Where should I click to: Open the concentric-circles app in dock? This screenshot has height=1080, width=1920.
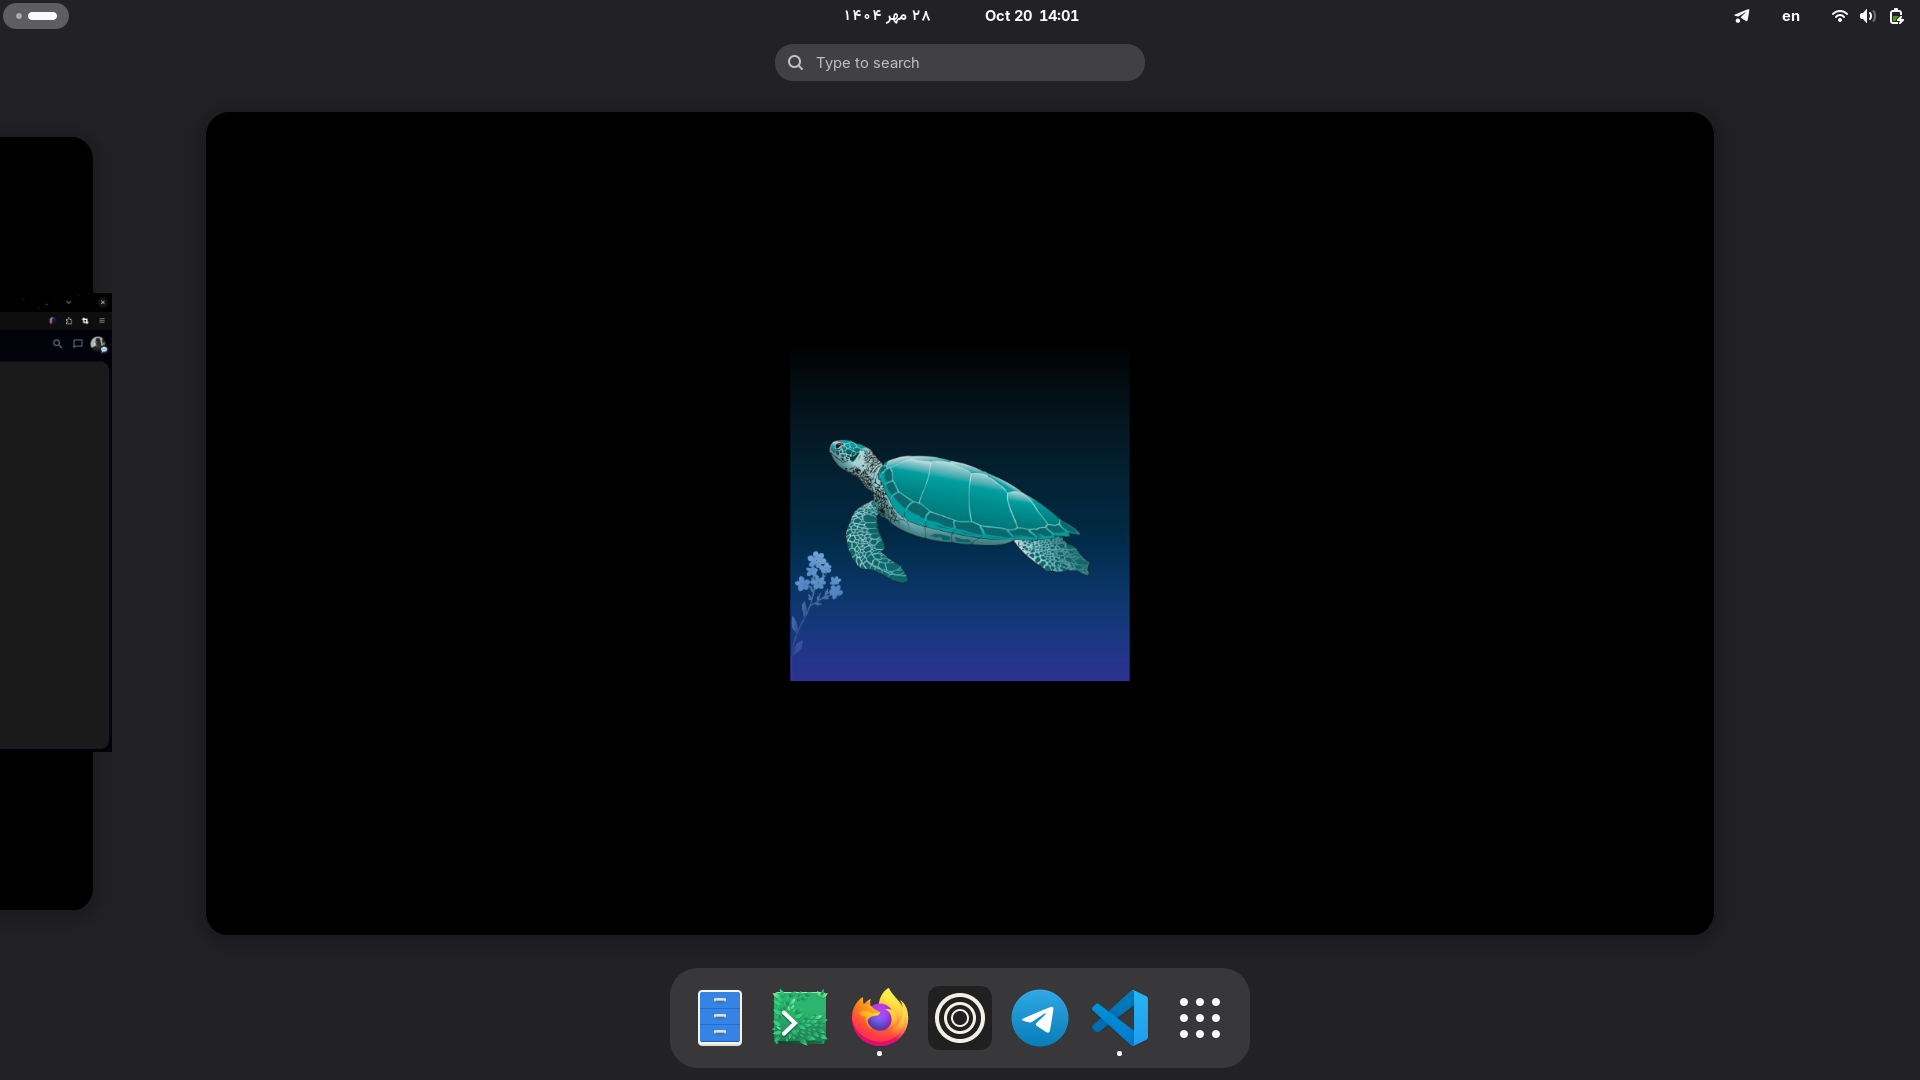pos(960,1018)
